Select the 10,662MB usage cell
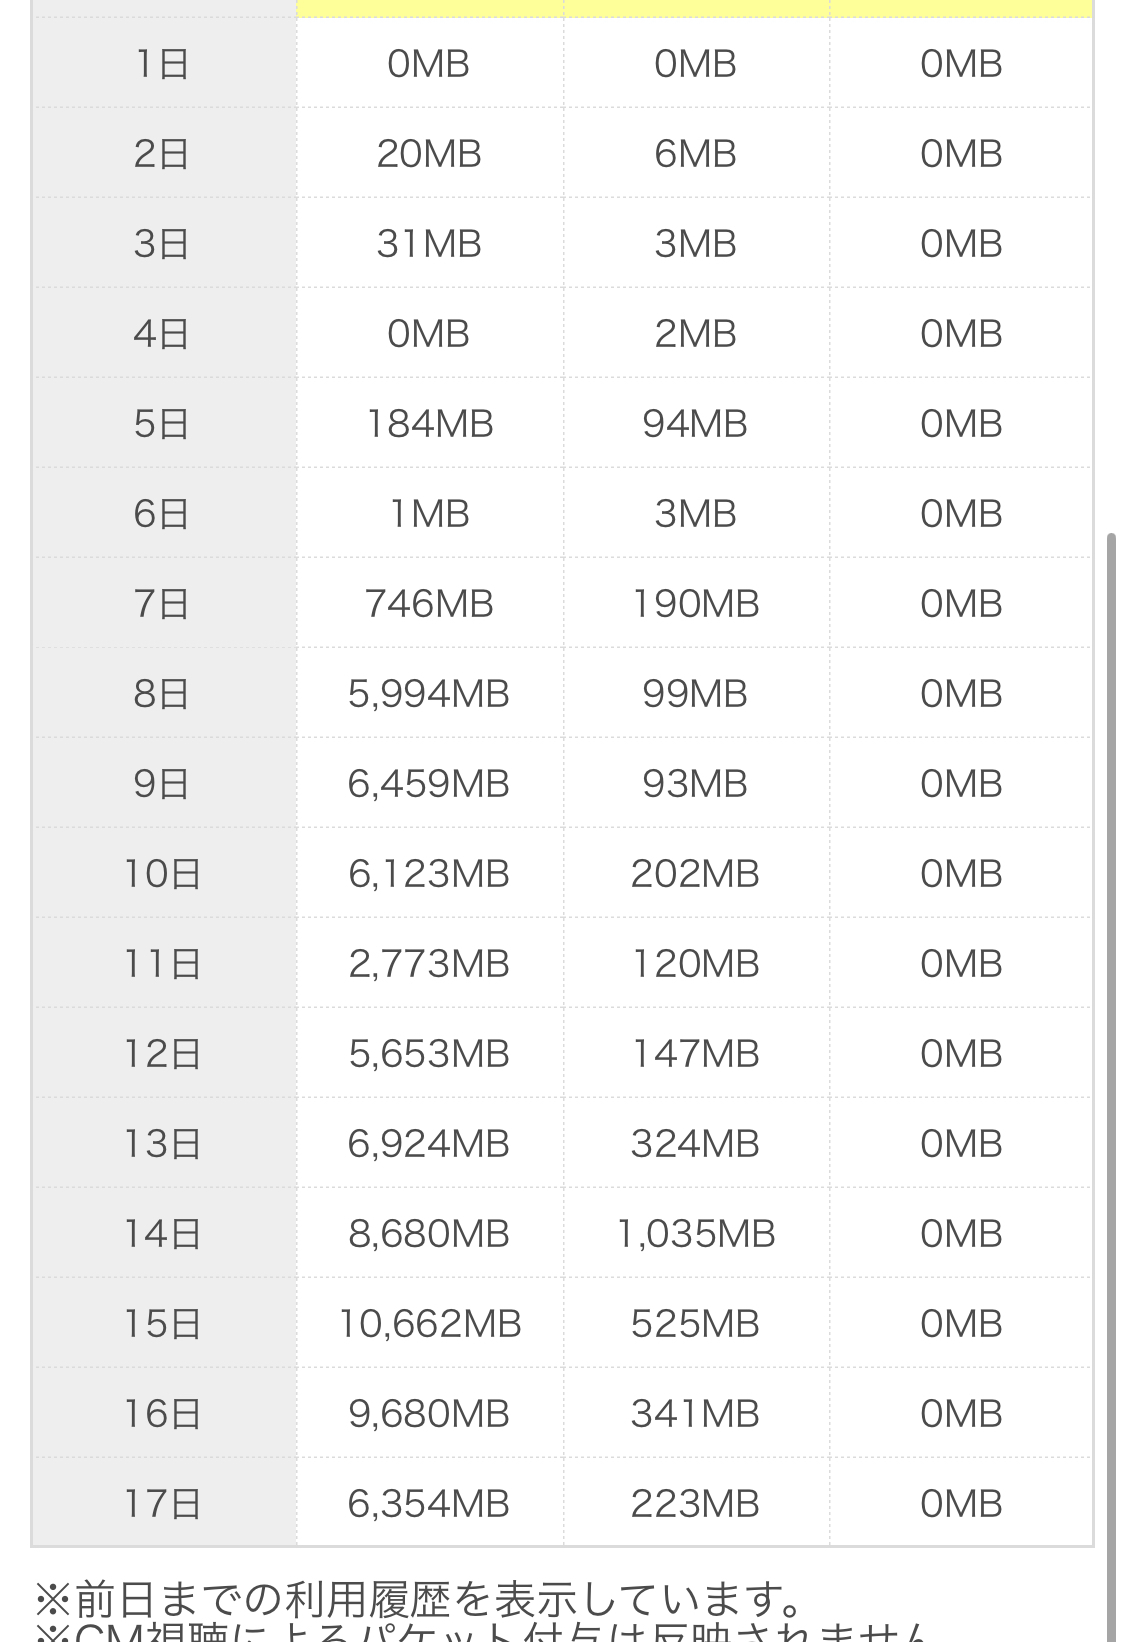Viewport: 1125px width, 1642px height. 429,1325
